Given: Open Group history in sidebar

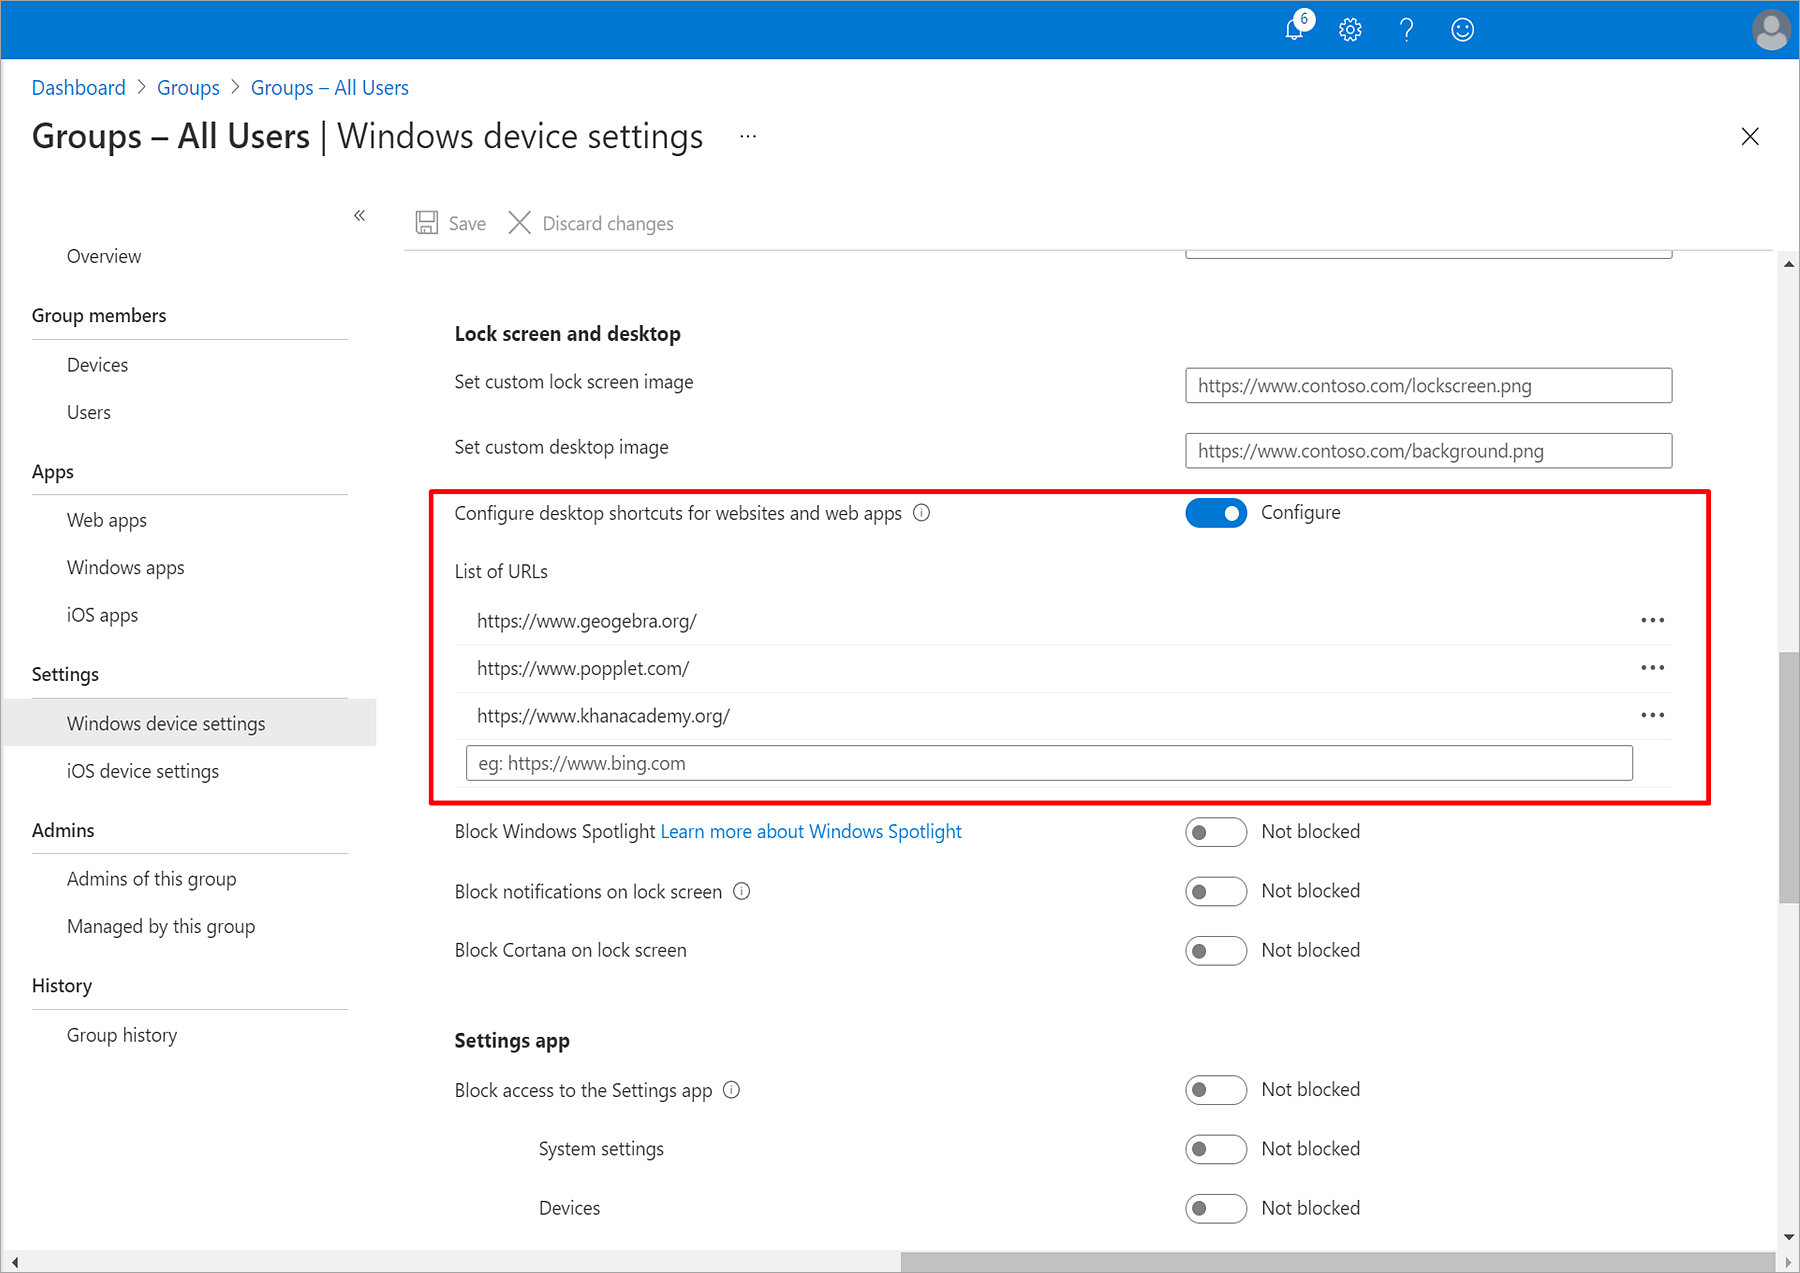Looking at the screenshot, I should (x=122, y=1035).
